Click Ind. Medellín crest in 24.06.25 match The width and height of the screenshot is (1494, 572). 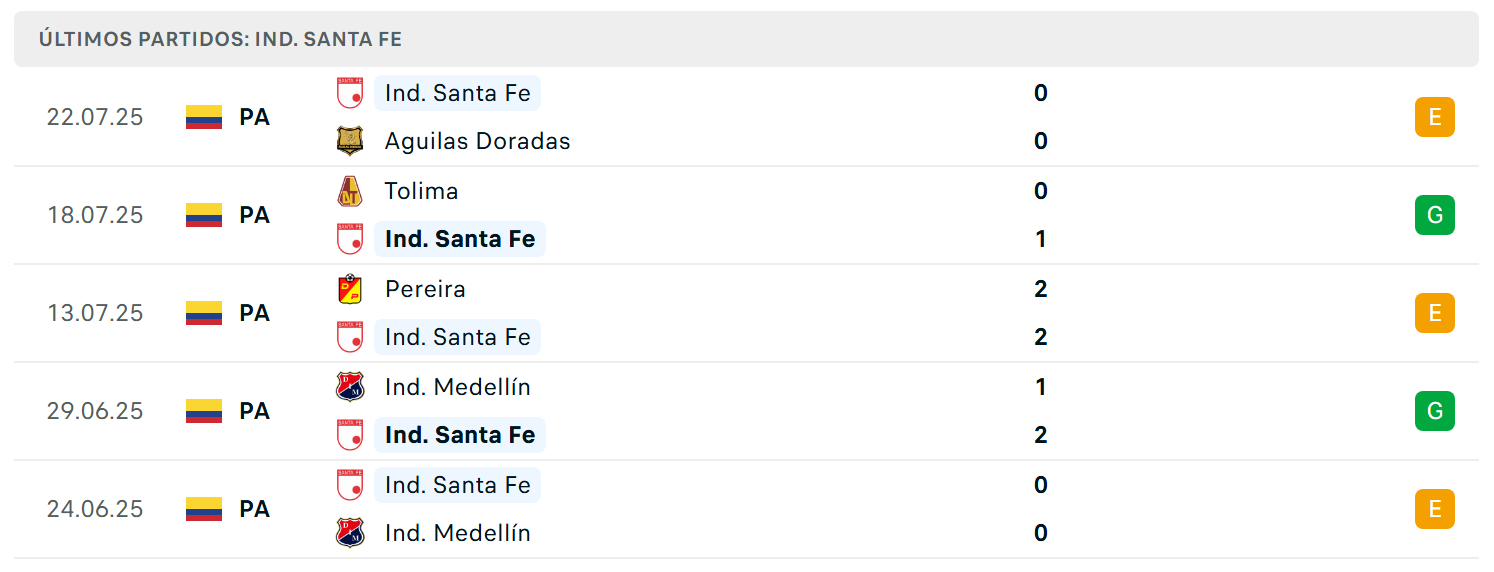coord(350,533)
